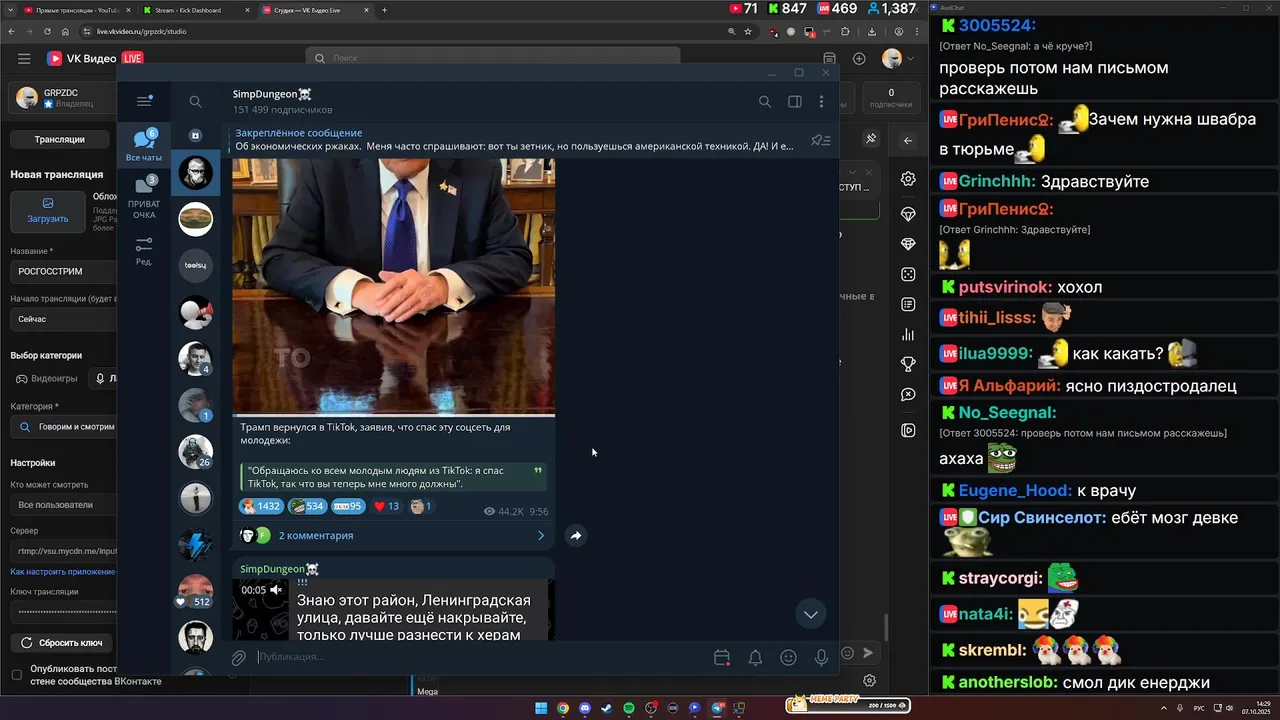Screen dimensions: 1280x720
Task: Open Telegram hamburger menu
Action: click(145, 101)
